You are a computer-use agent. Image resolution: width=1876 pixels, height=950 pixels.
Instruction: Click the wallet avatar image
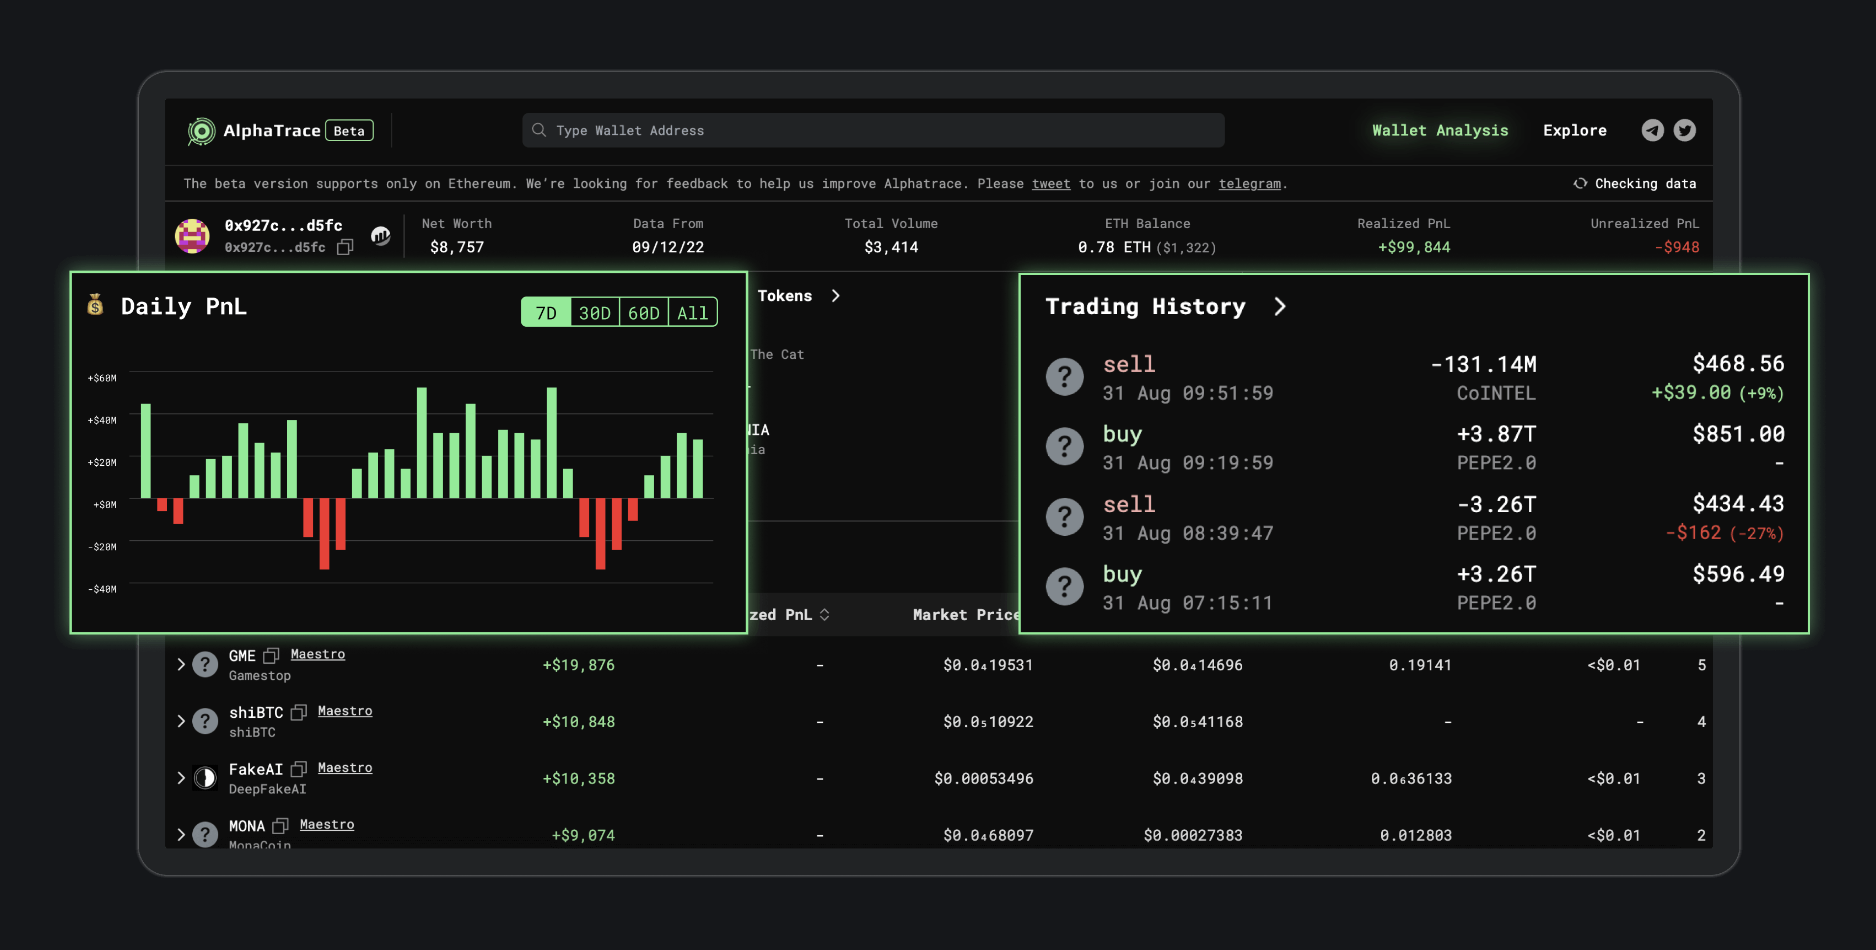point(192,236)
